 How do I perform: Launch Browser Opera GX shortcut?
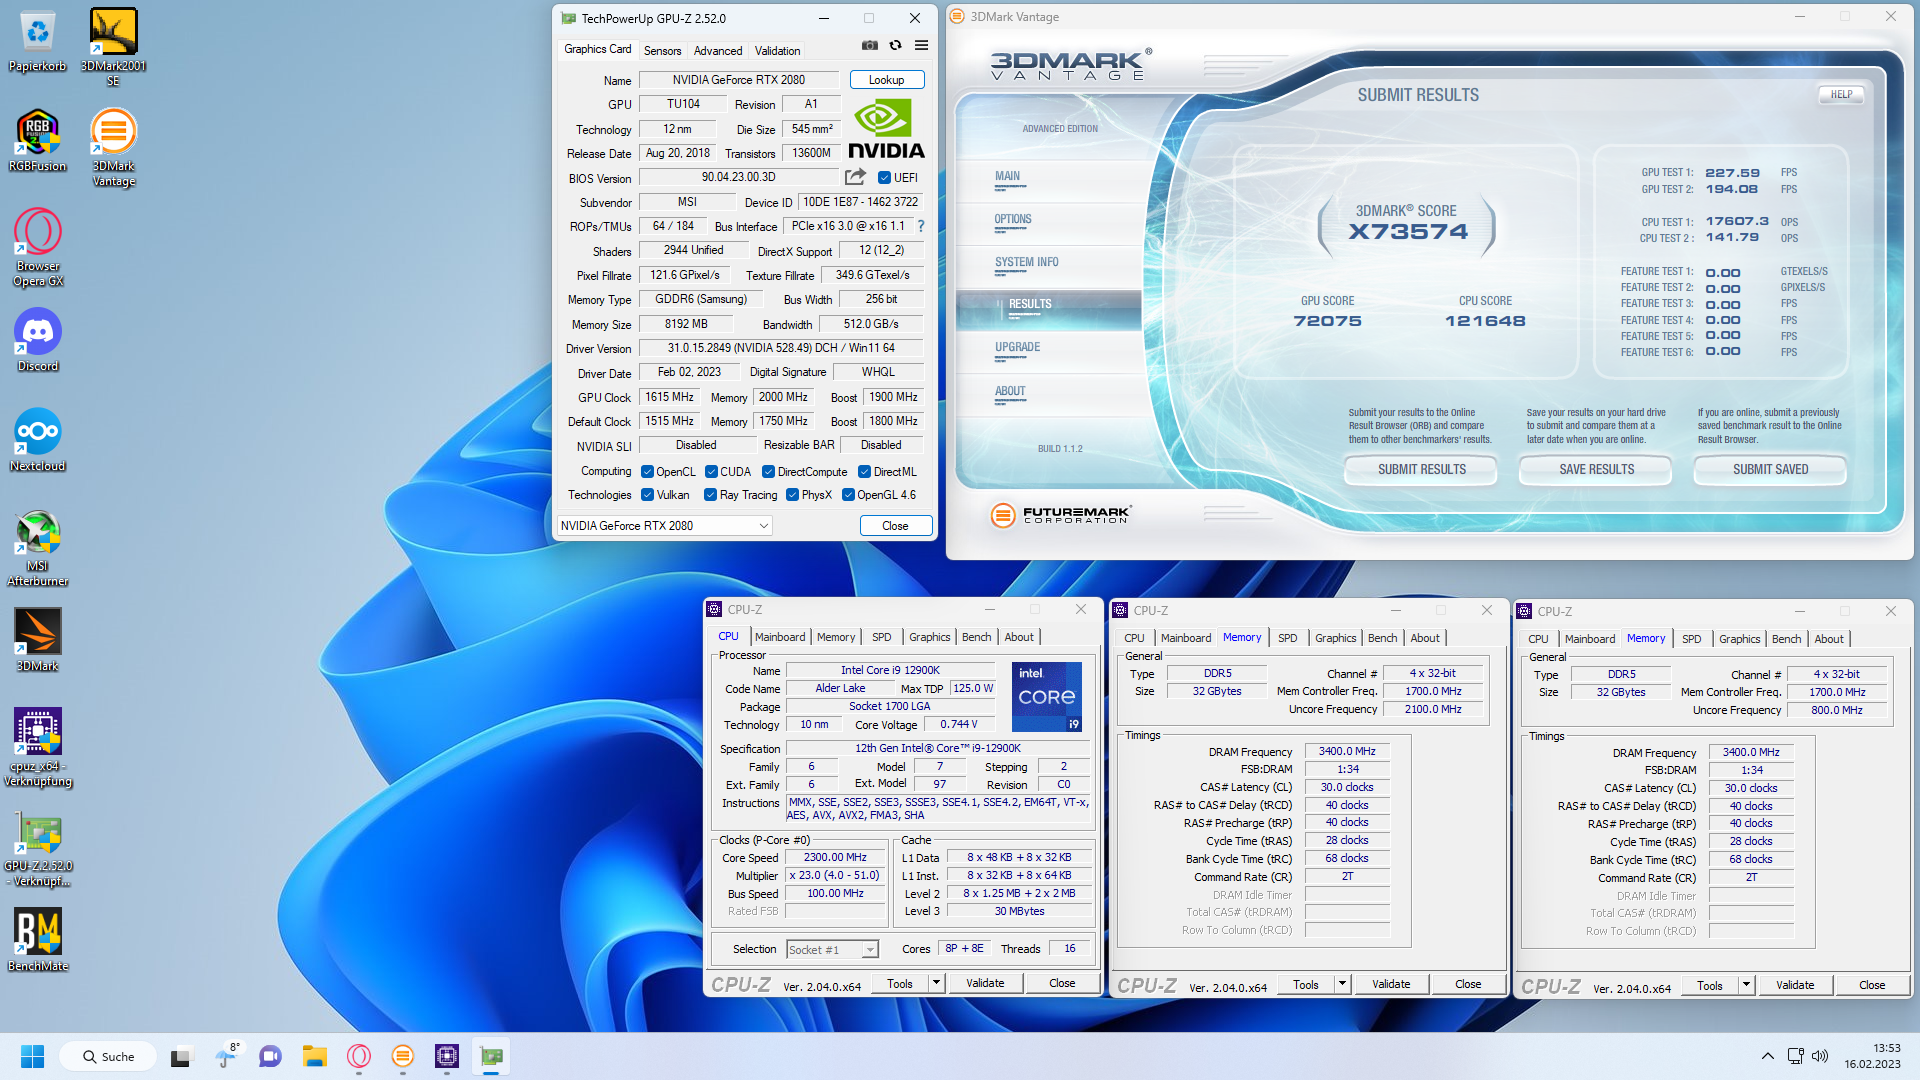(x=38, y=247)
